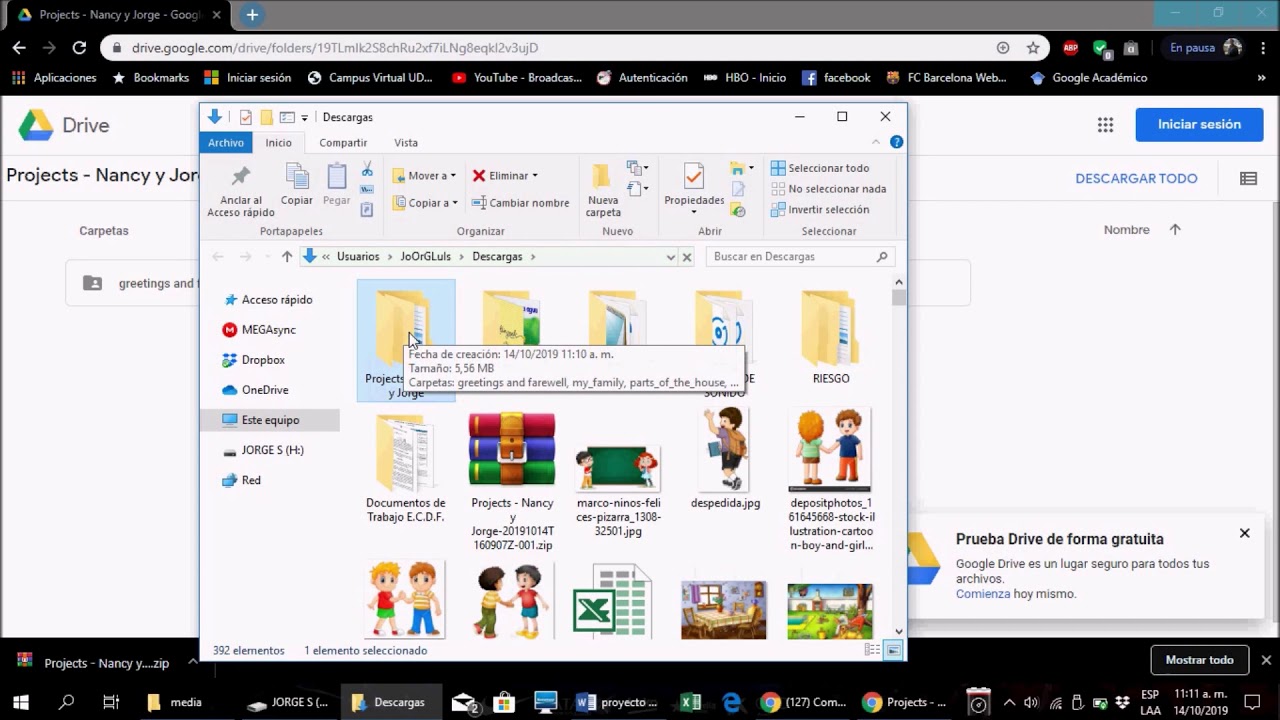Select despedida.jpg file
This screenshot has width=1280, height=720.
click(x=725, y=460)
